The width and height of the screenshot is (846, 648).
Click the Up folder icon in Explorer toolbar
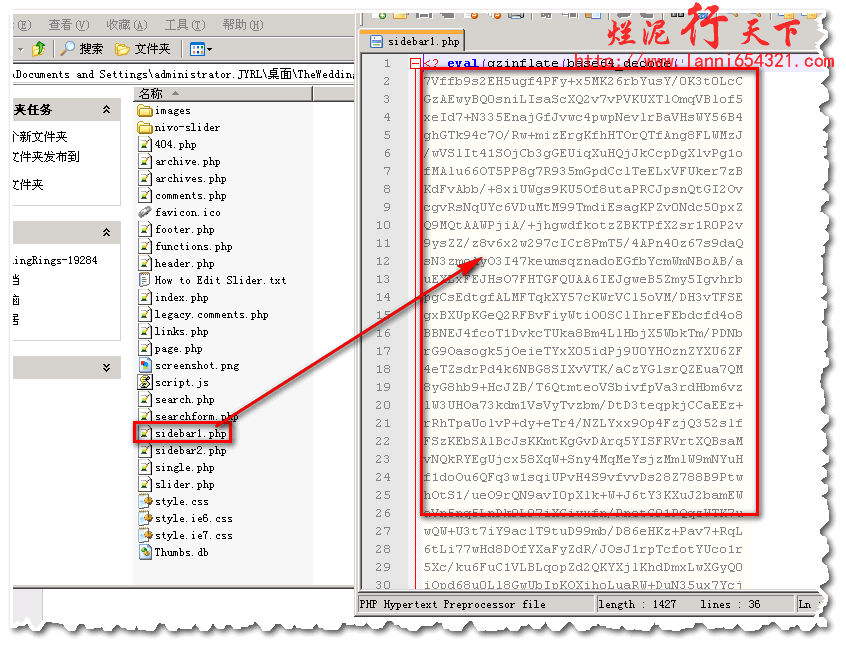coord(38,49)
